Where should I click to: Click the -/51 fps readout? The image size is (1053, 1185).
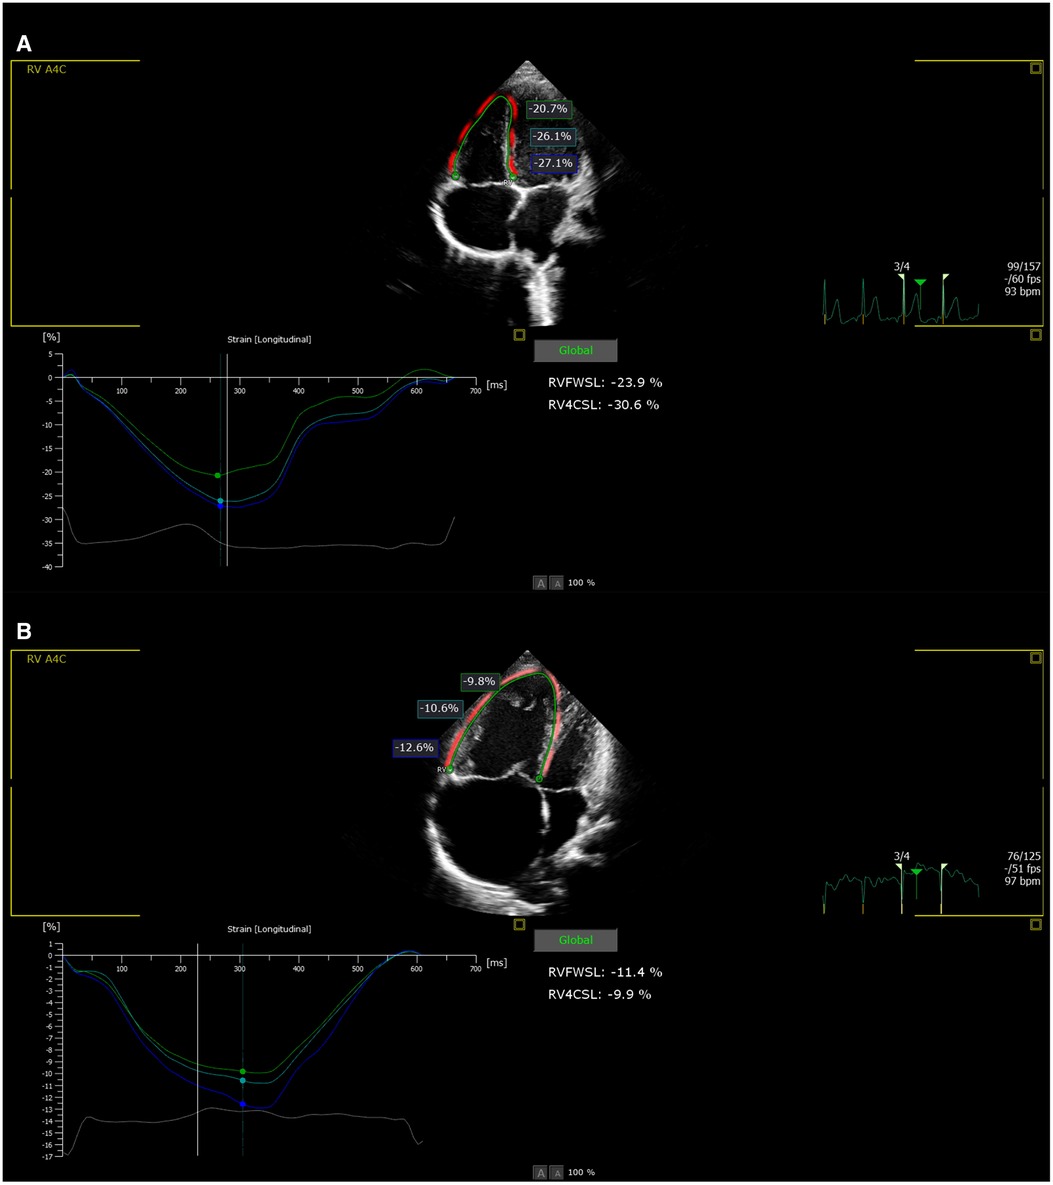click(x=1023, y=868)
